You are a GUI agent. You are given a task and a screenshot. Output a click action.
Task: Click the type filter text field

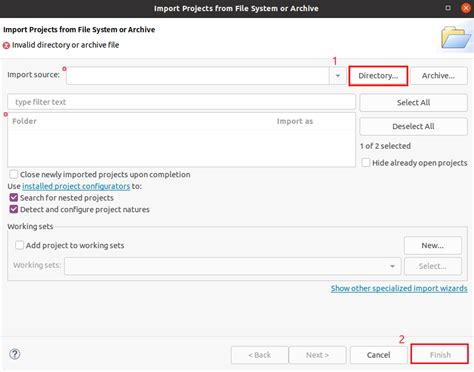(181, 102)
